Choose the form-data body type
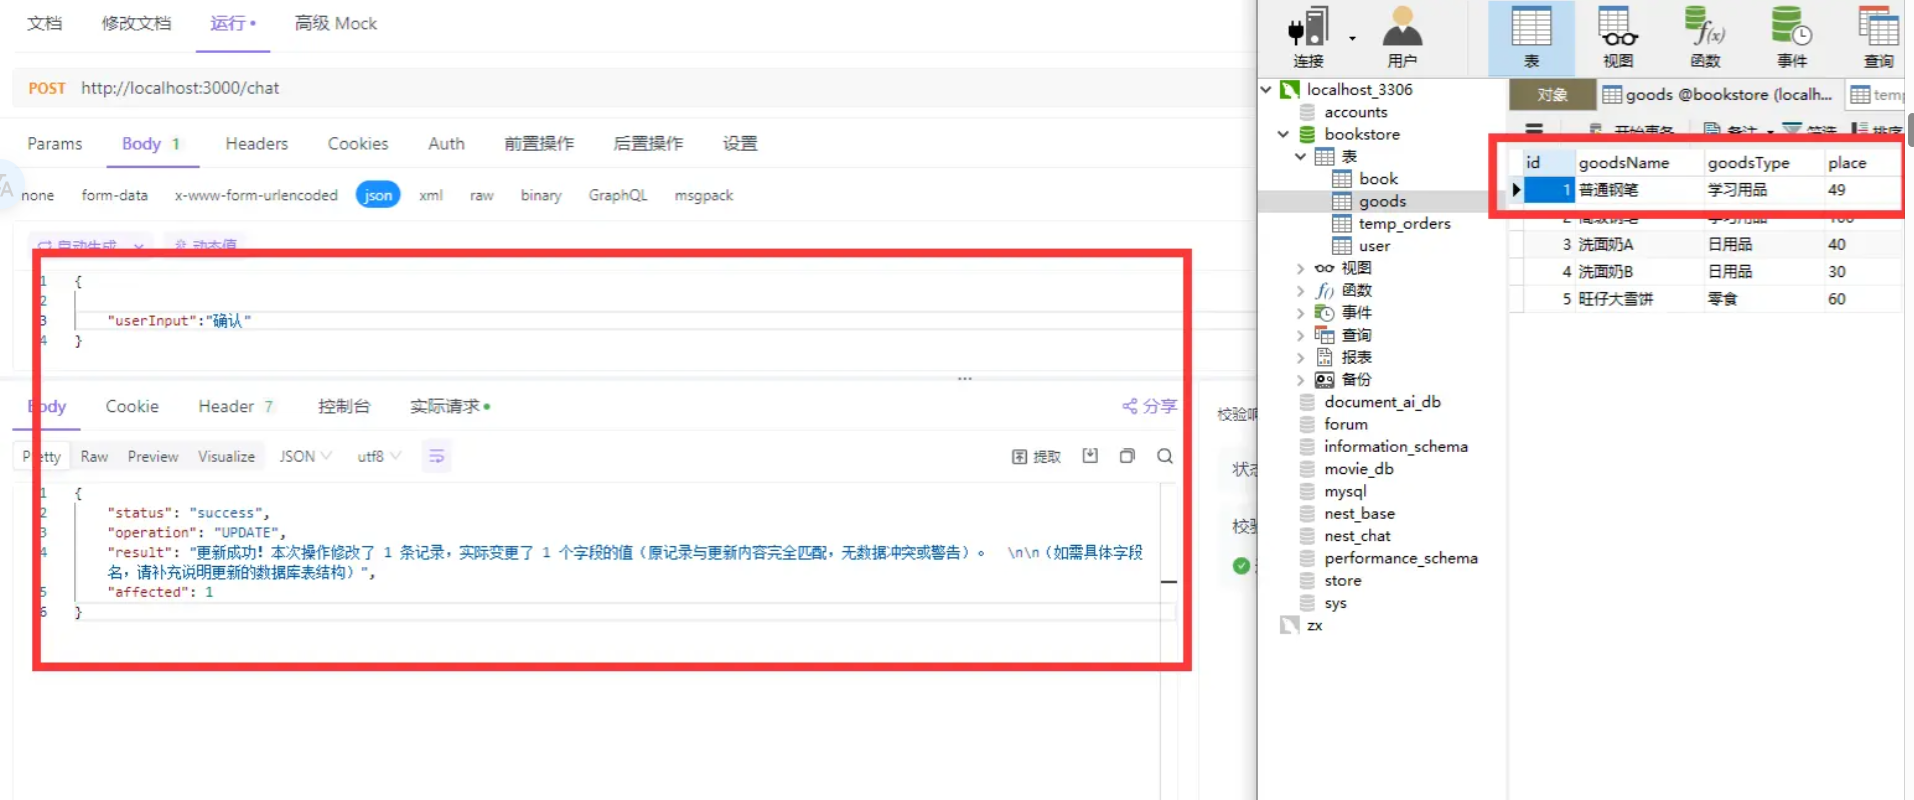1914x800 pixels. pyautogui.click(x=114, y=195)
